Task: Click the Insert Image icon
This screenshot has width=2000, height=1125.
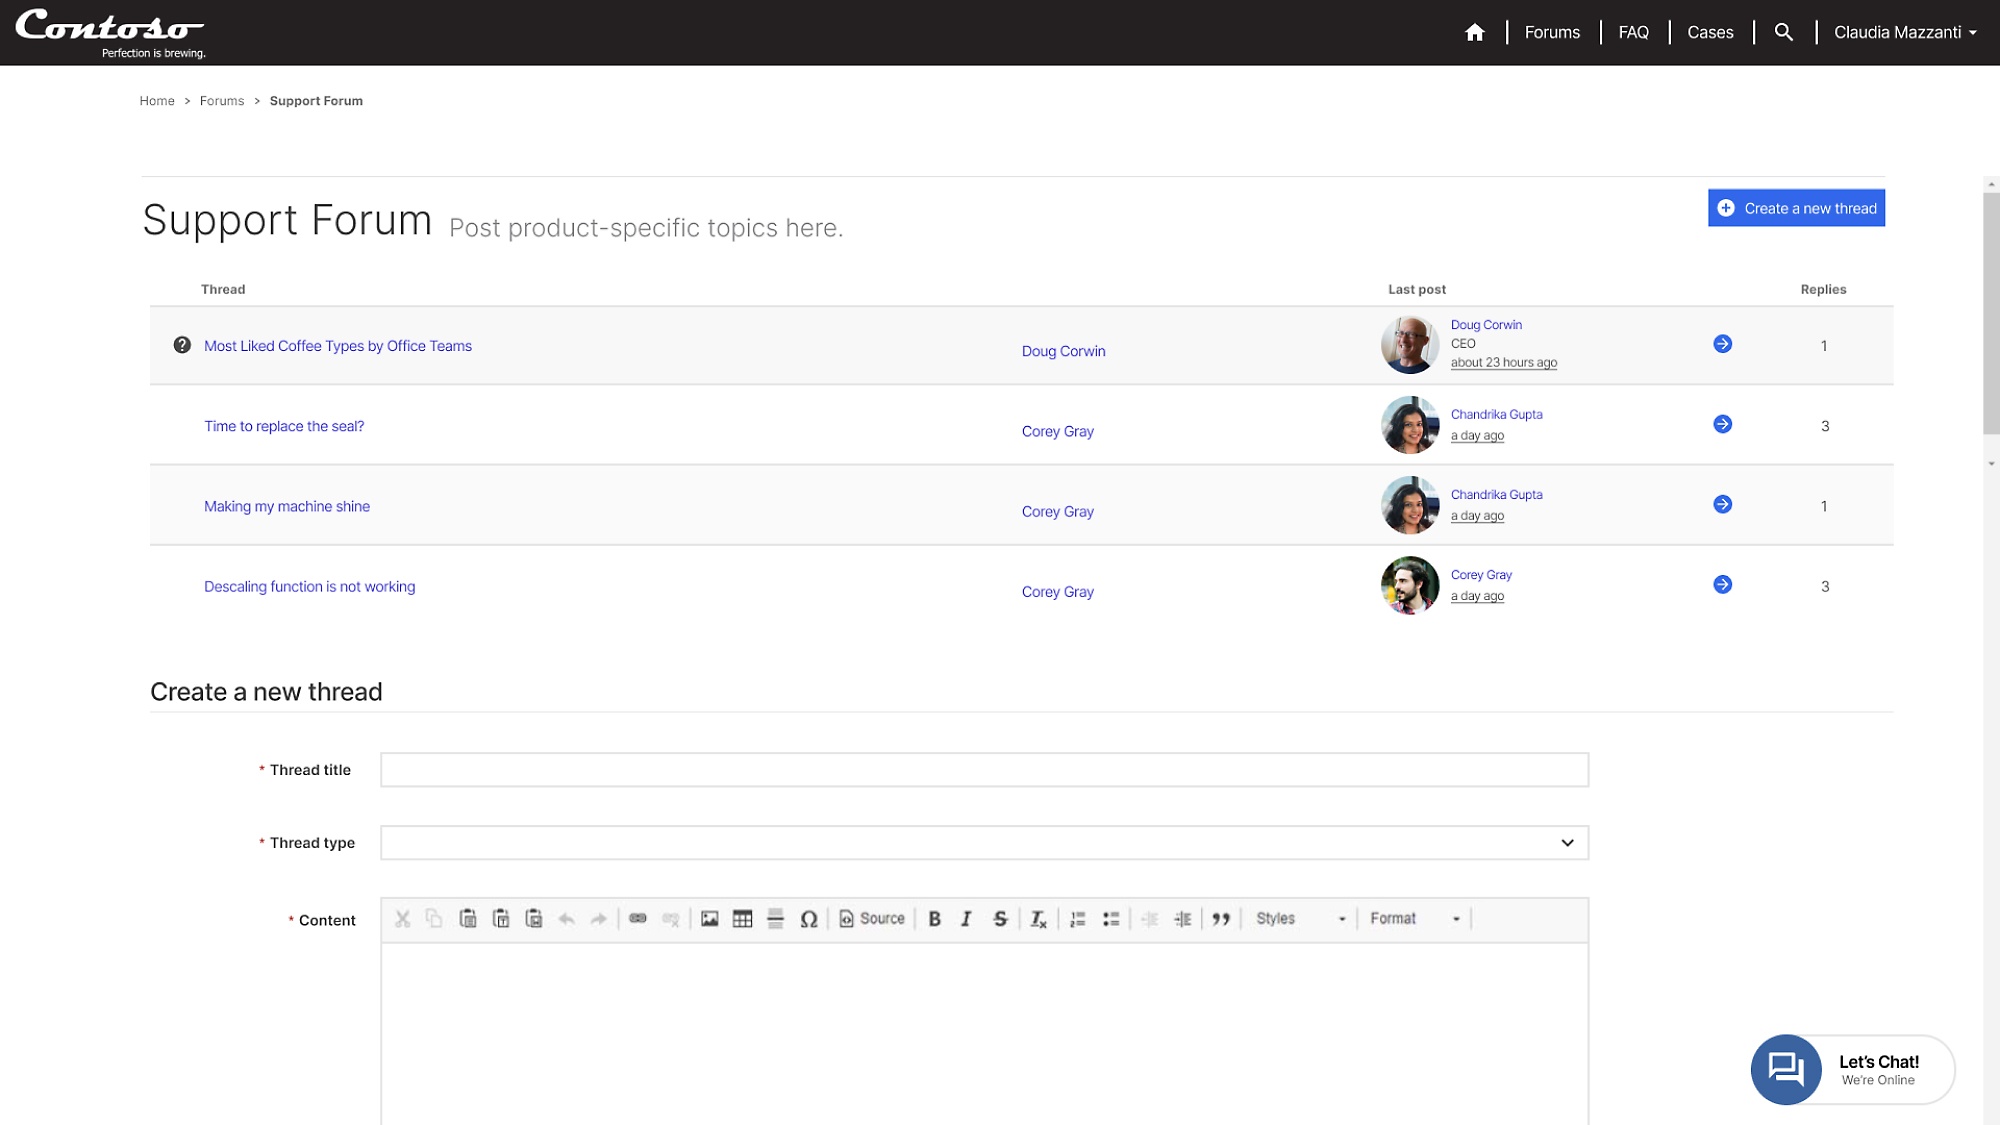Action: (x=709, y=918)
